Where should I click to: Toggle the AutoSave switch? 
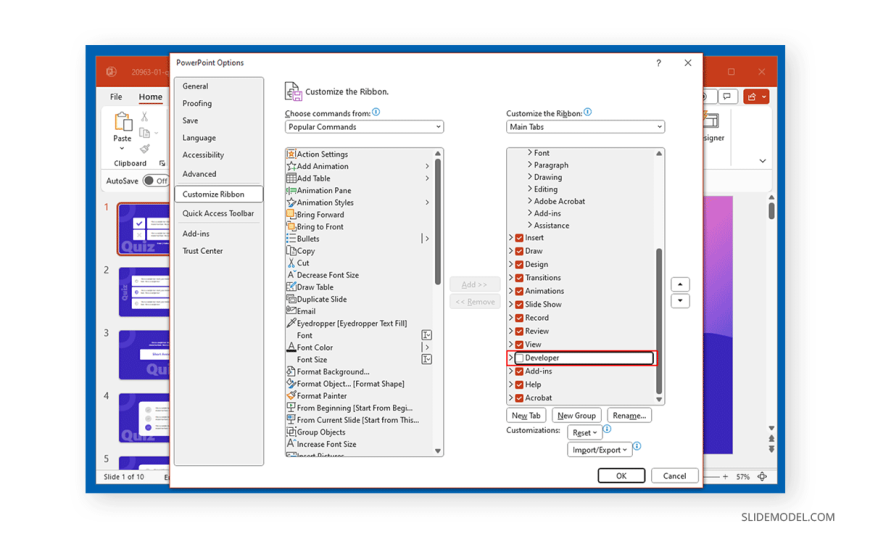[155, 181]
